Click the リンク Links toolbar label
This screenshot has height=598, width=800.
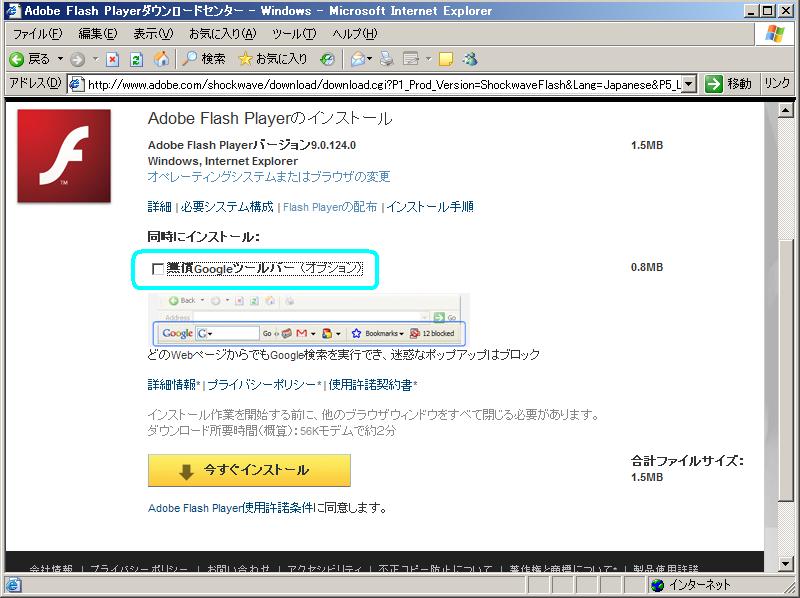[x=777, y=83]
